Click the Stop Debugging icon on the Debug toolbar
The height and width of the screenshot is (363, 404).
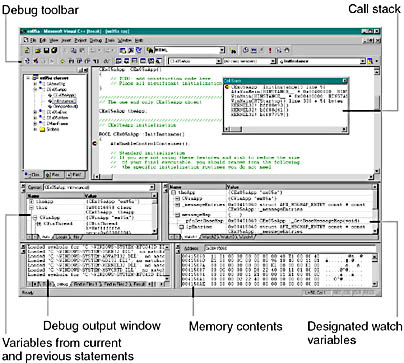click(36, 61)
